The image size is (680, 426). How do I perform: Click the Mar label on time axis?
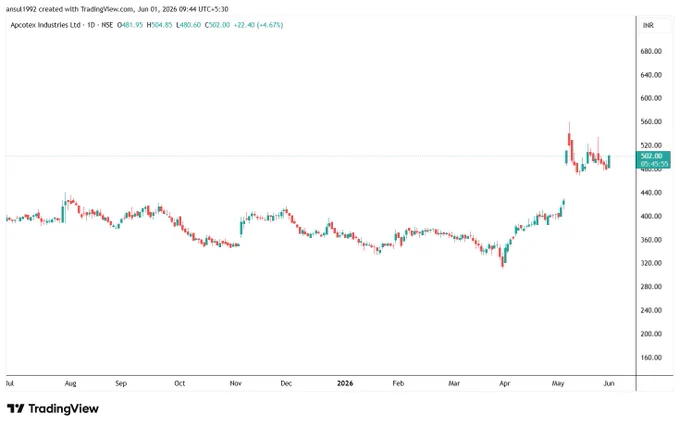454,383
